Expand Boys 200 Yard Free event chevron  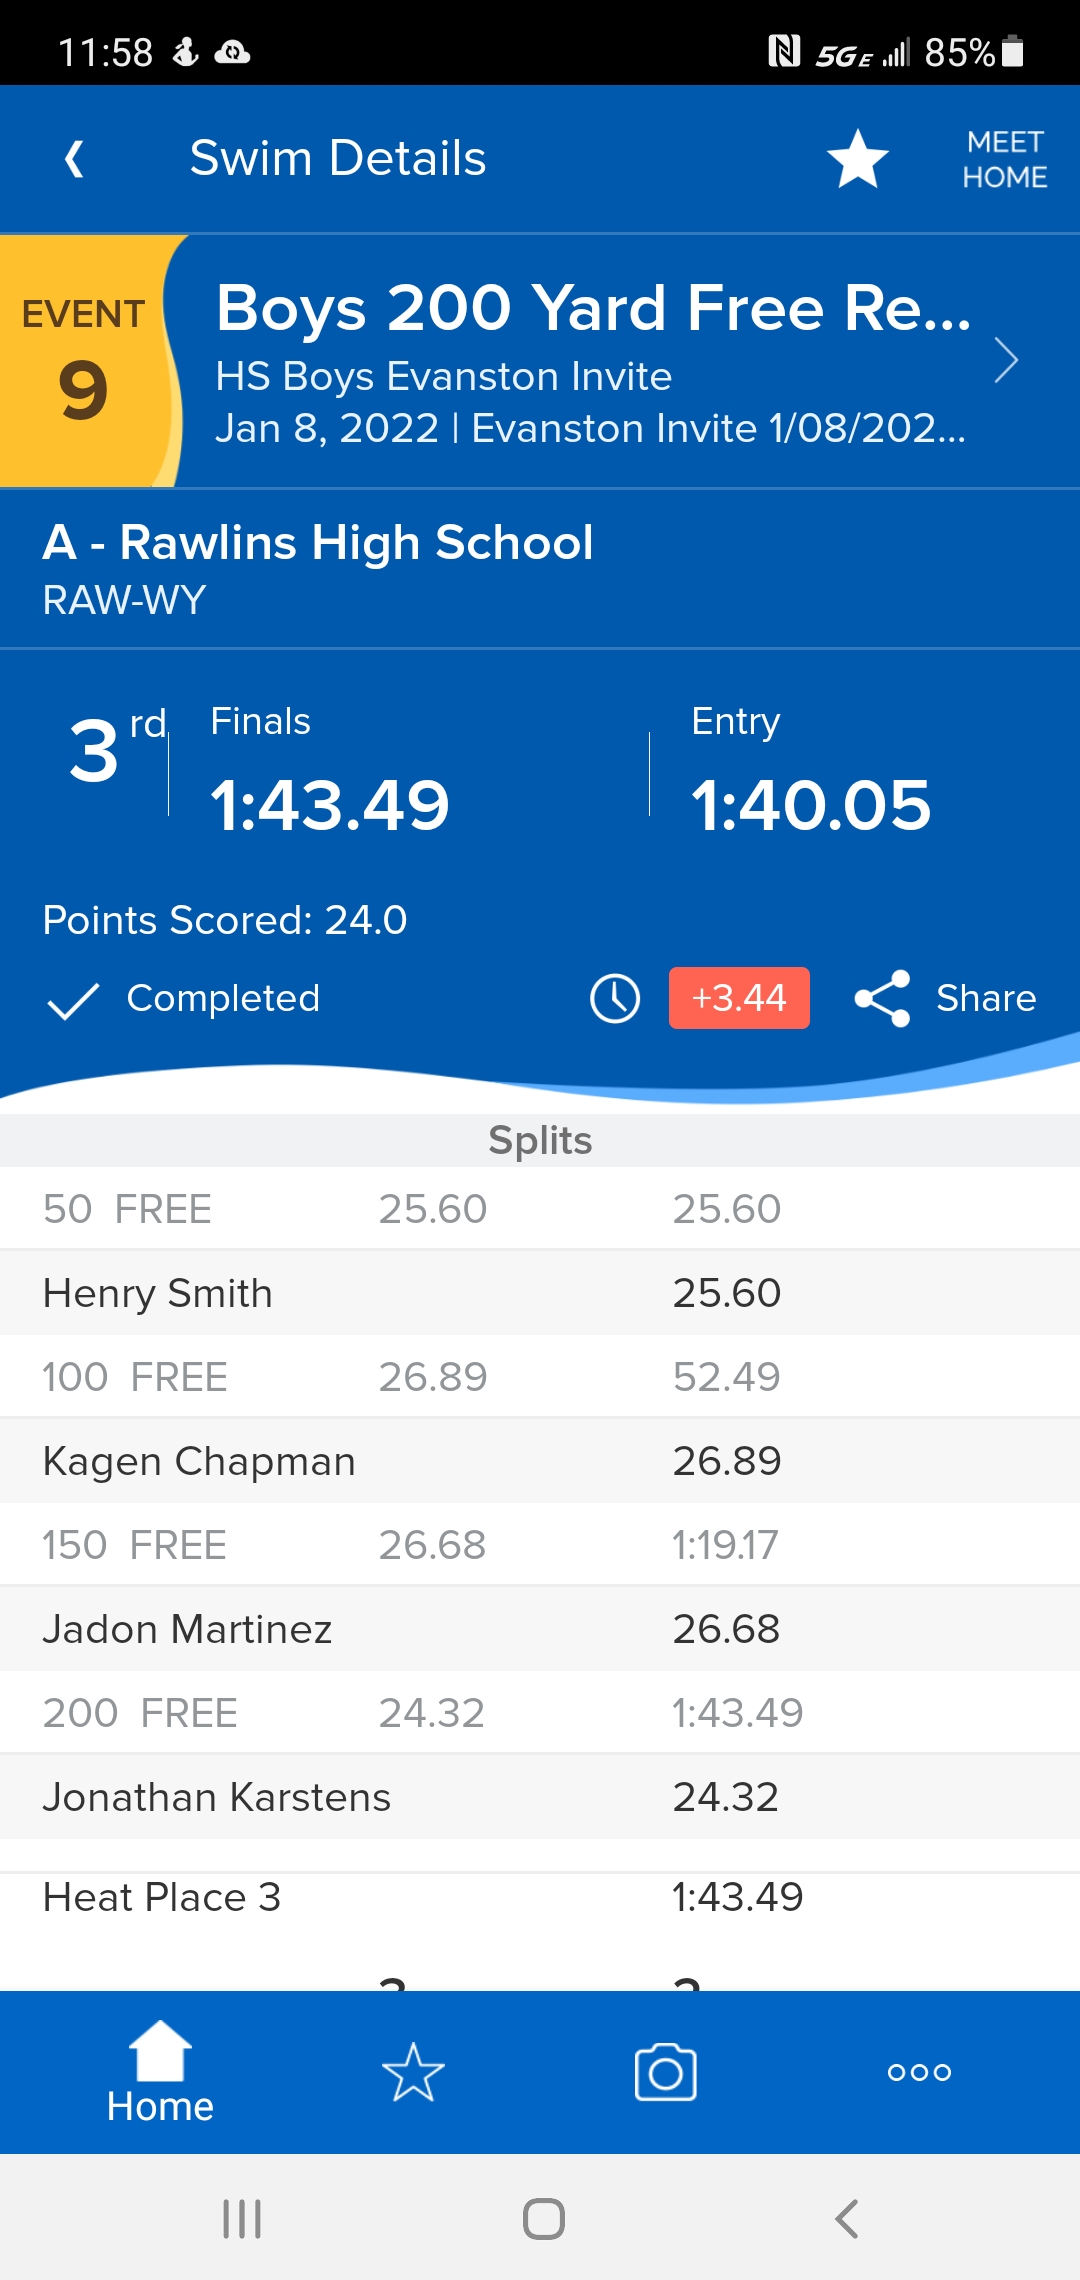pyautogui.click(x=1005, y=361)
